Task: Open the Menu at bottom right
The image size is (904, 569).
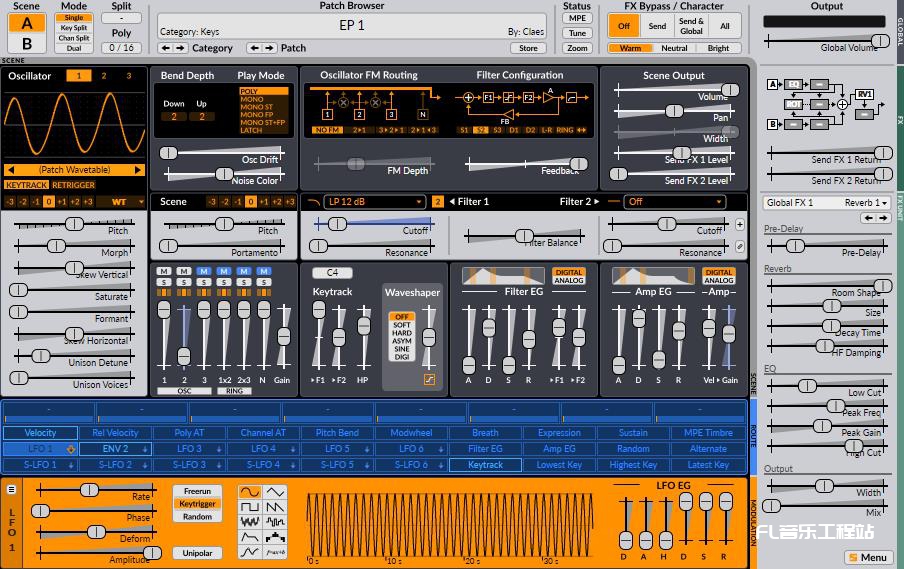Action: click(867, 557)
